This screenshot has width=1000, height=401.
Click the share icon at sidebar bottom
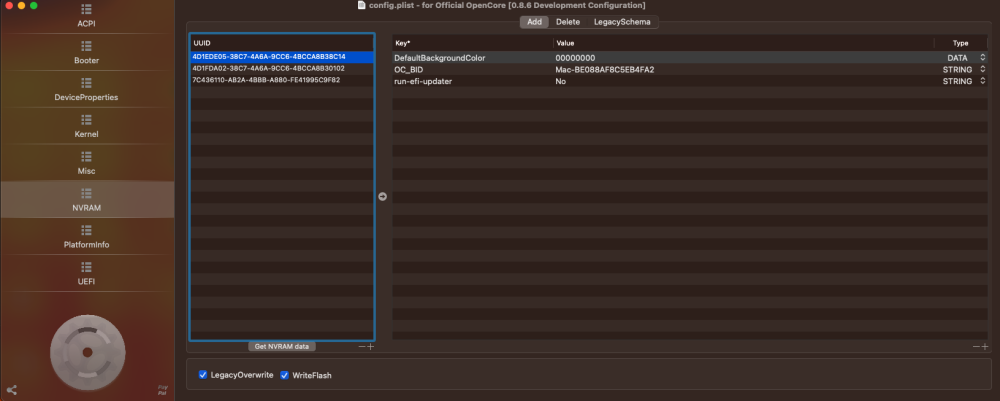[x=11, y=390]
